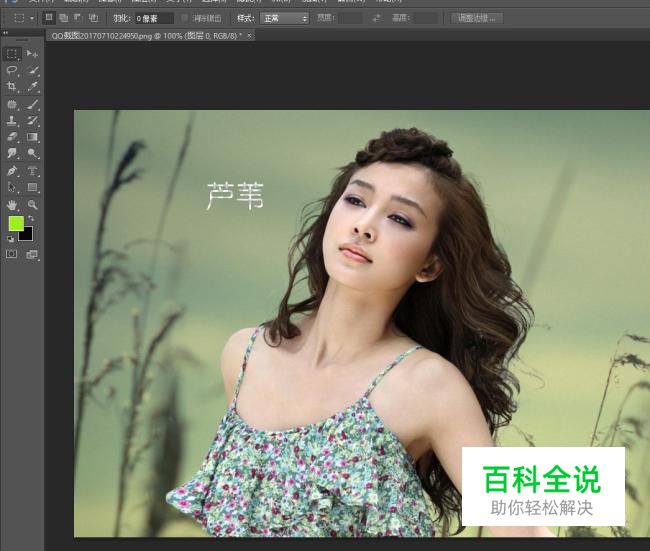Image resolution: width=650 pixels, height=551 pixels.
Task: Select the Move tool
Action: click(x=32, y=54)
